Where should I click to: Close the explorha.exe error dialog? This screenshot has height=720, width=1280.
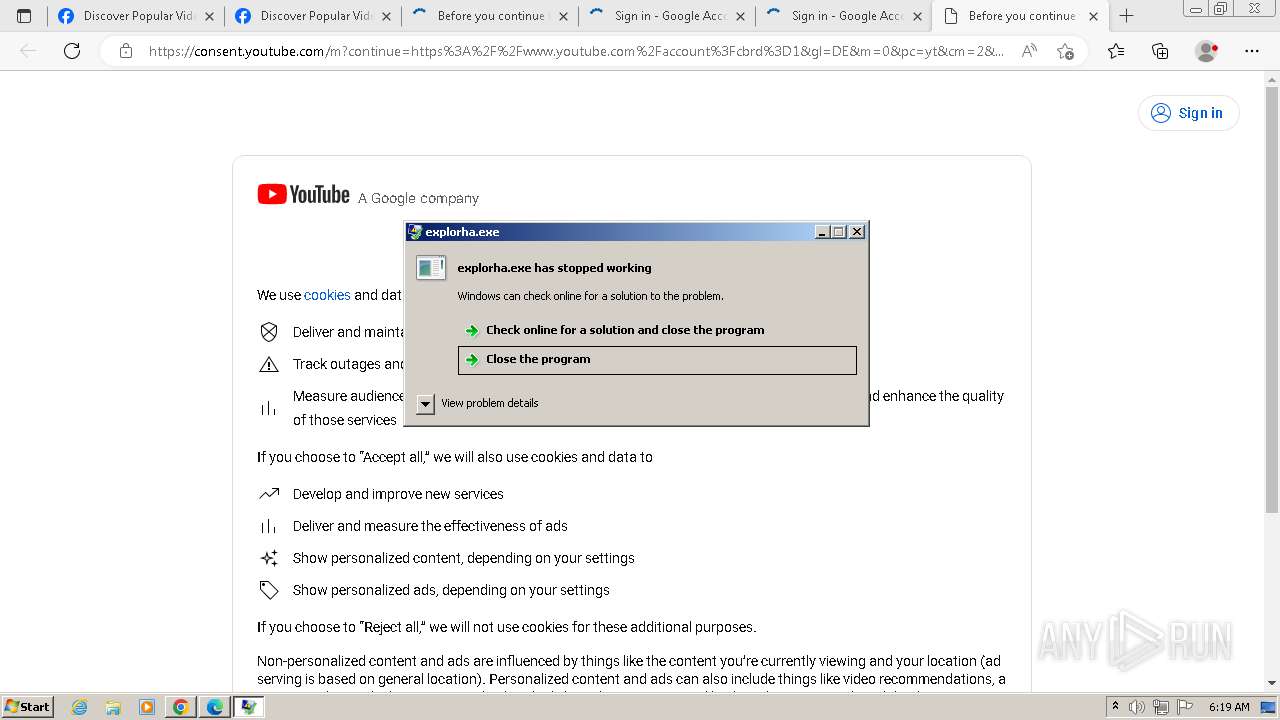857,232
